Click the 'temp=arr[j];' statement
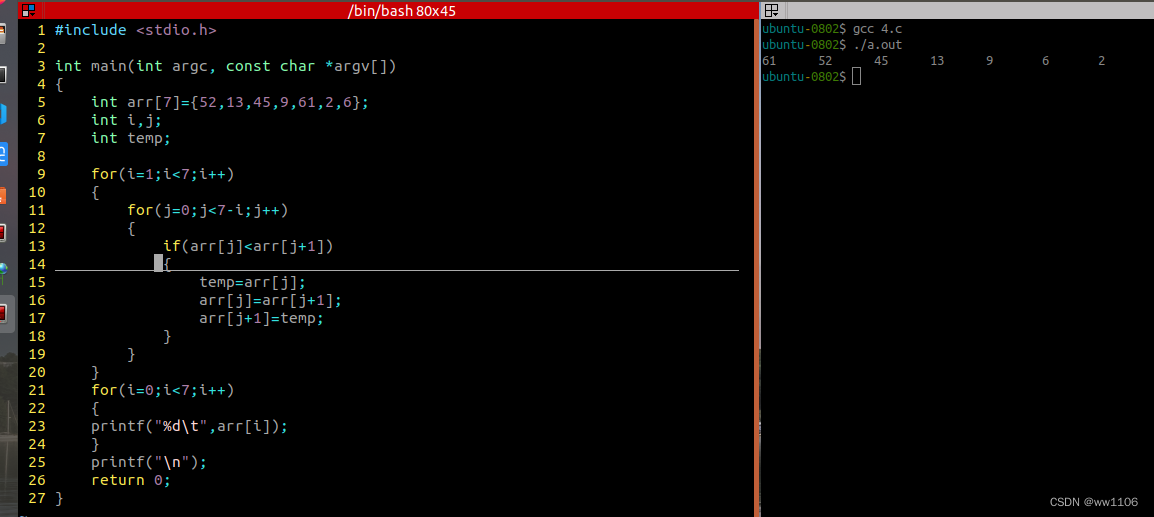 click(x=252, y=282)
